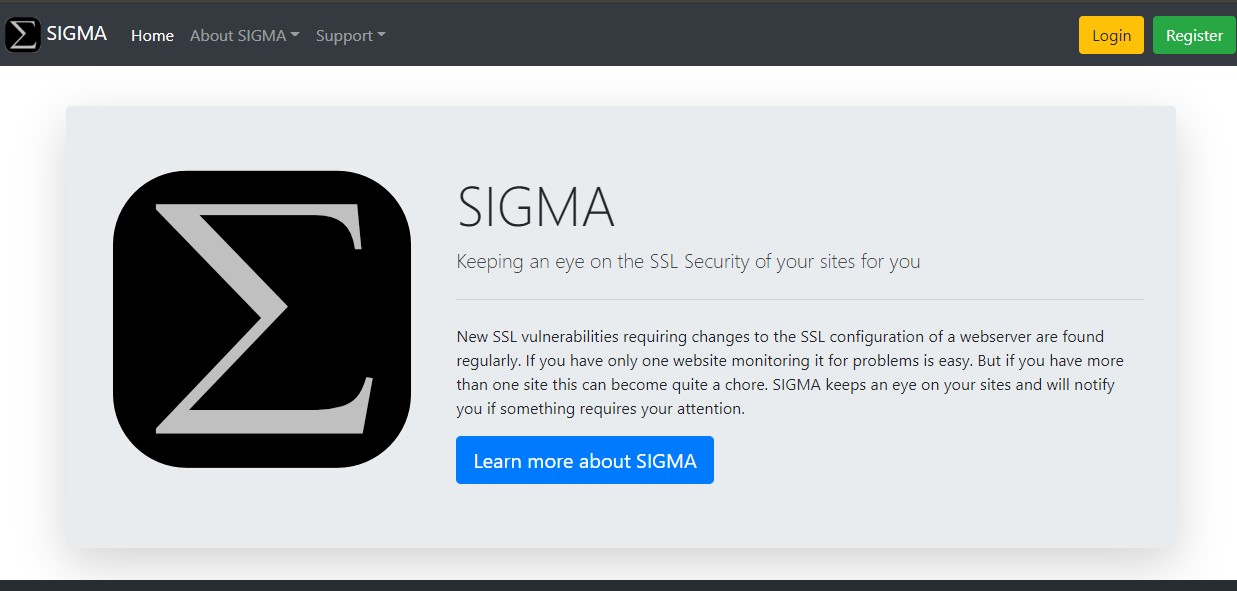Expand the About SIGMA dropdown
1237x591 pixels.
[244, 35]
